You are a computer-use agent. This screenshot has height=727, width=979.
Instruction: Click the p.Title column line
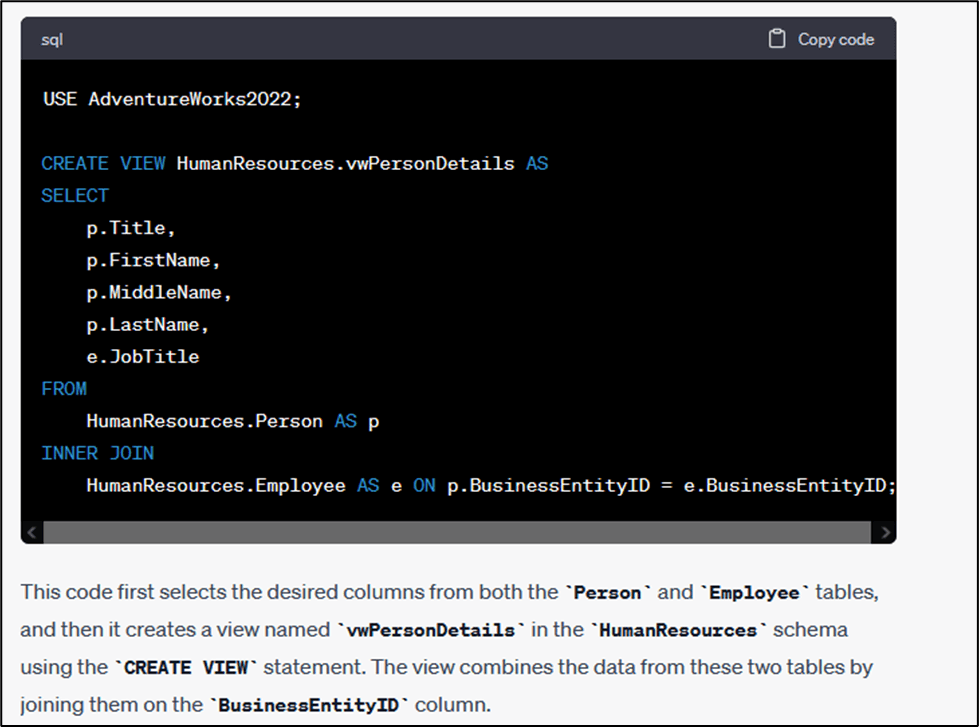(x=131, y=228)
